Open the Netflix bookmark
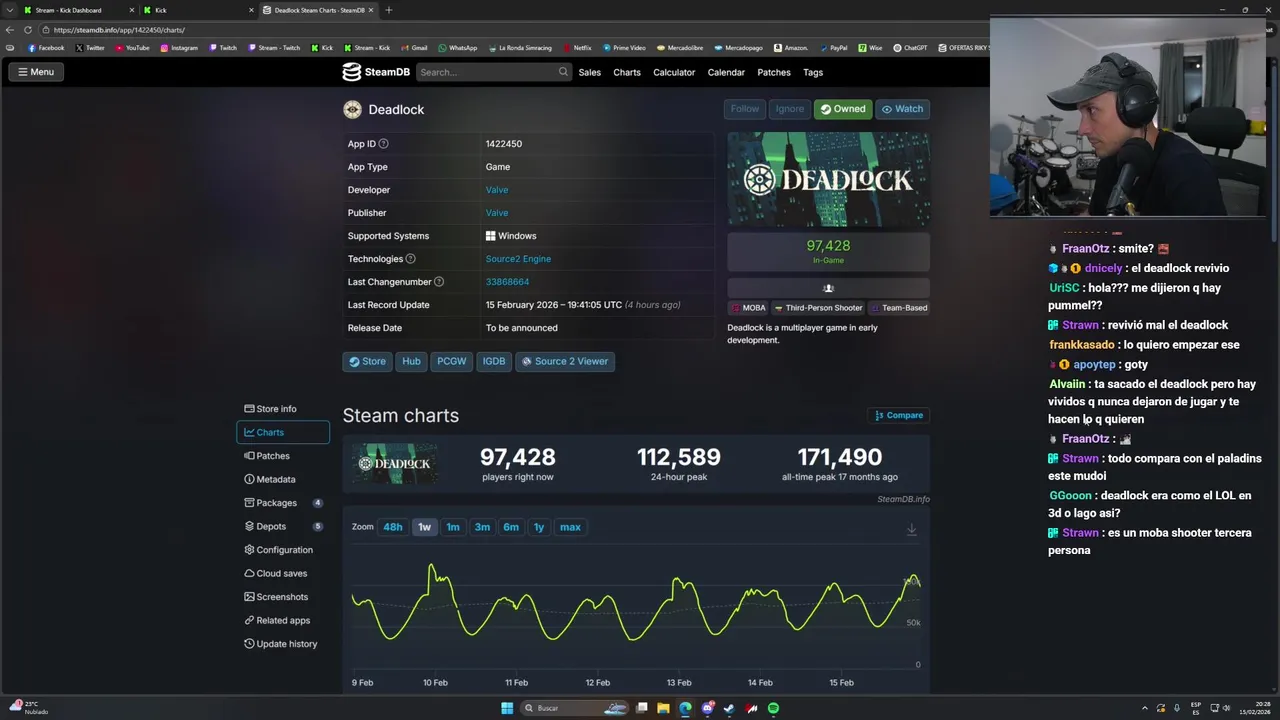 coord(577,48)
